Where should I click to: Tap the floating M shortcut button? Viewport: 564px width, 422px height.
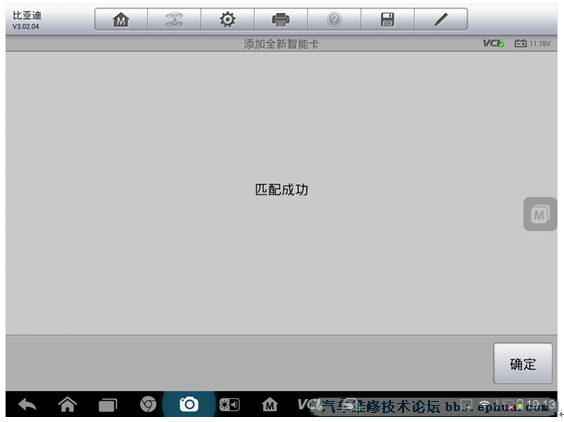[540, 214]
